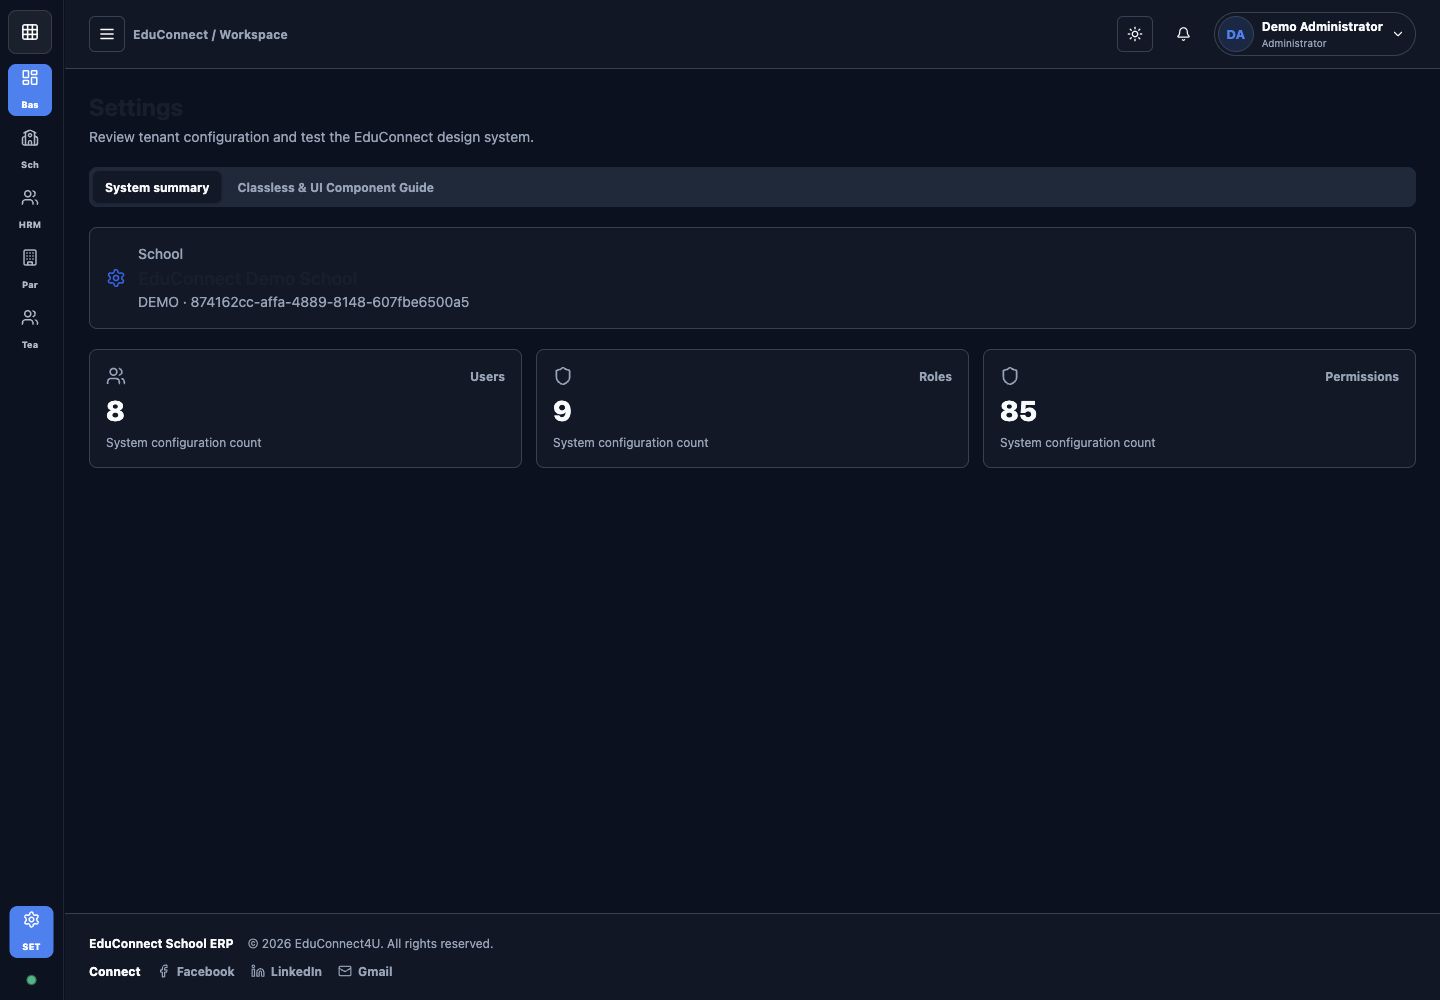Image resolution: width=1440 pixels, height=1000 pixels.
Task: Click the Demo Administrator name label
Action: (1322, 26)
